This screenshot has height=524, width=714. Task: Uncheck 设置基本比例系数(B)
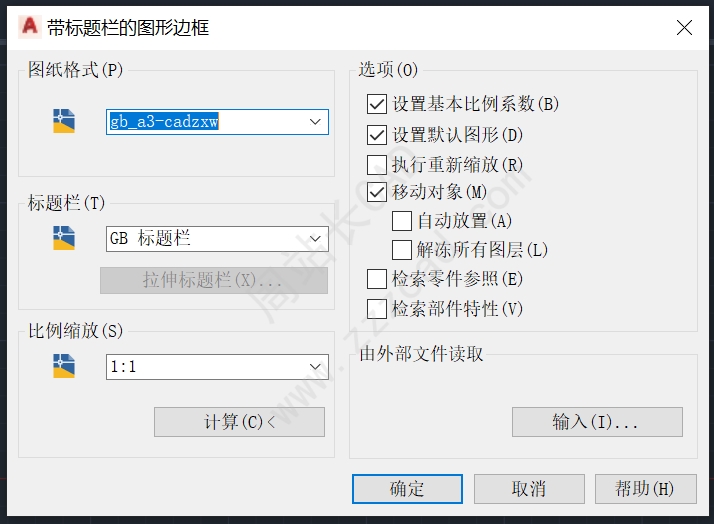377,104
